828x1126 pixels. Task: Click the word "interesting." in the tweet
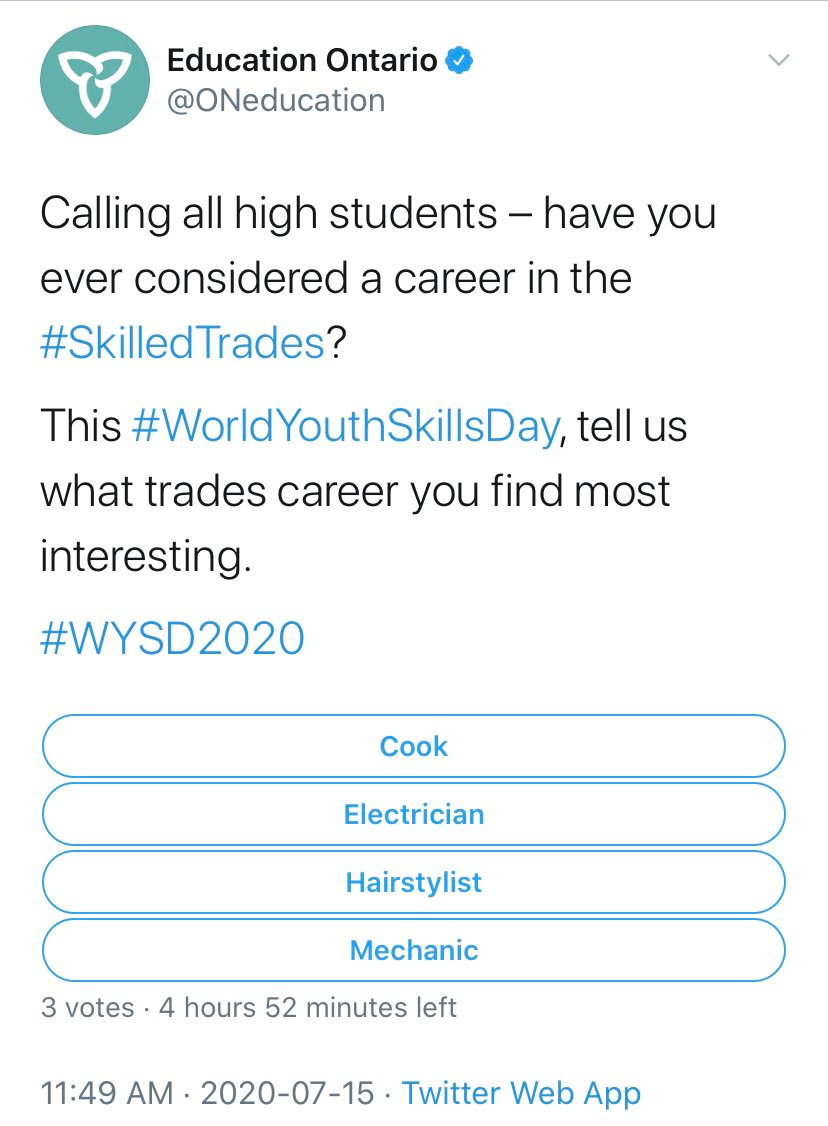pyautogui.click(x=145, y=556)
